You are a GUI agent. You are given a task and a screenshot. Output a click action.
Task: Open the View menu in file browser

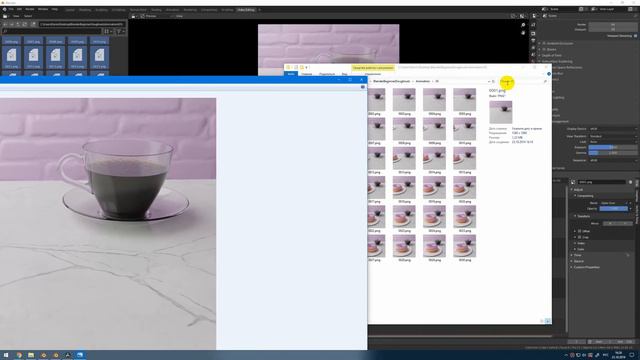[16, 16]
